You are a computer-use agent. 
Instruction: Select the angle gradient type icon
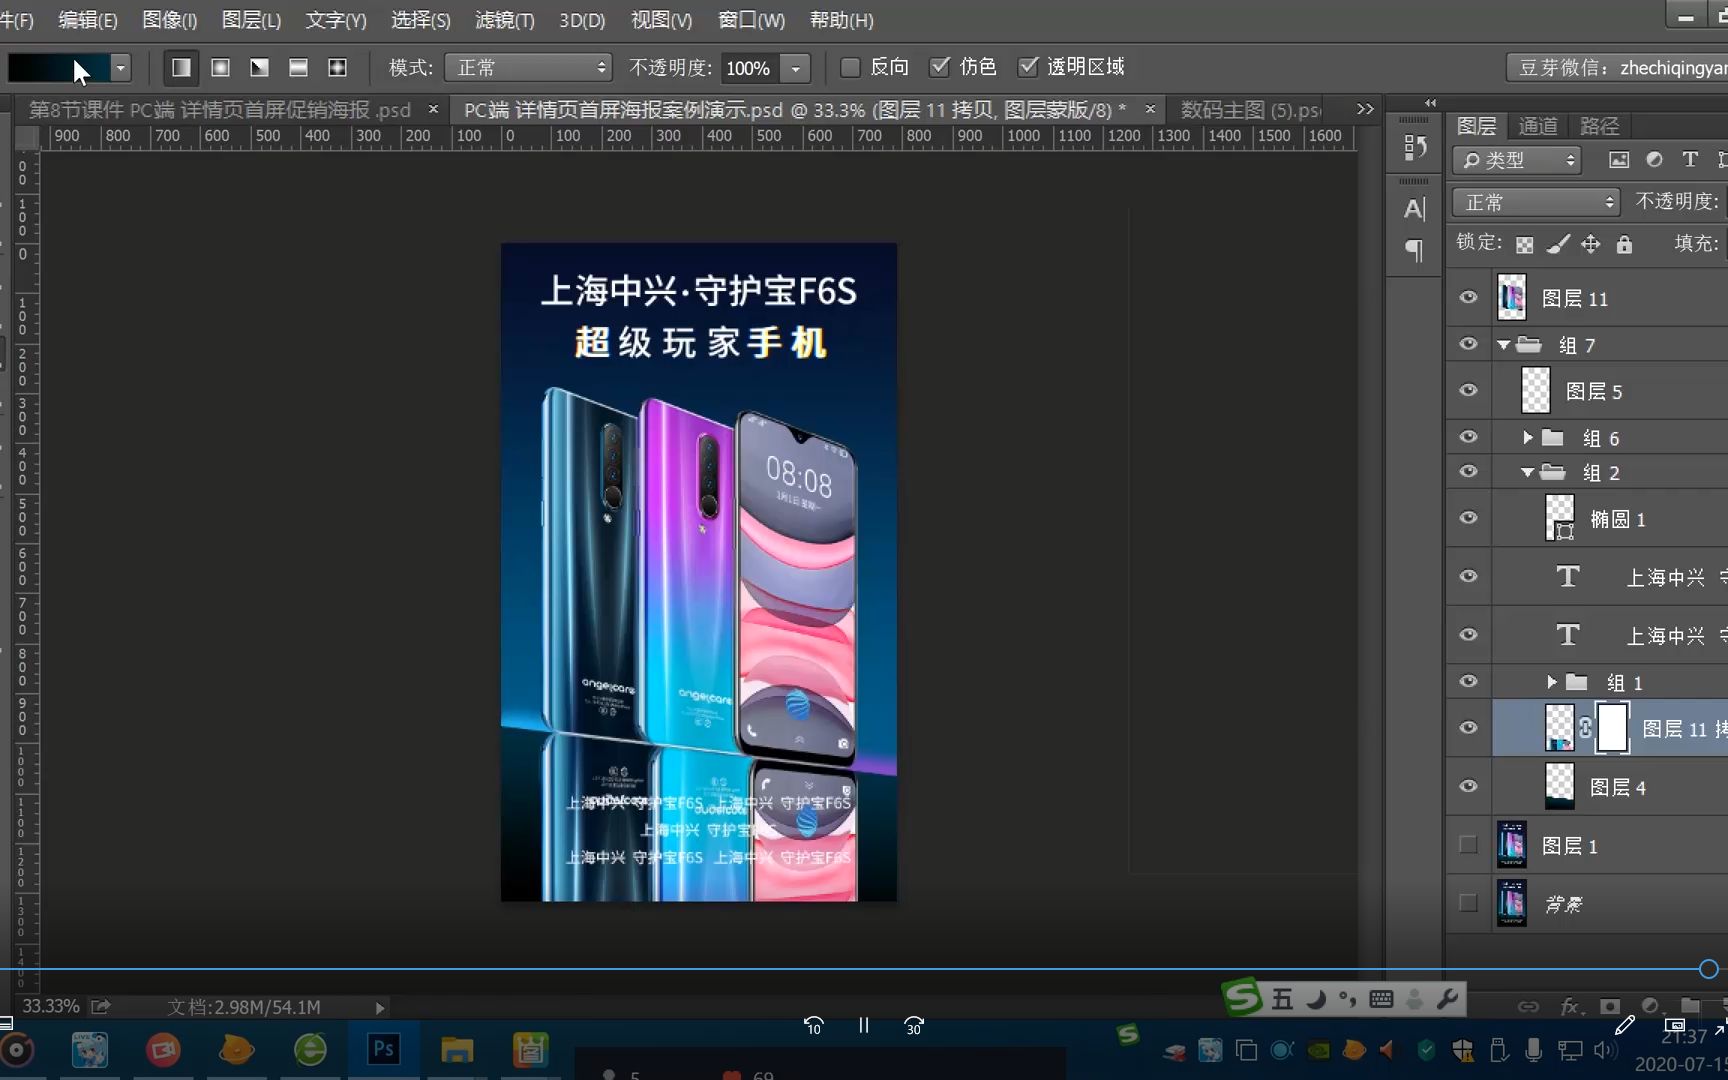tap(259, 67)
